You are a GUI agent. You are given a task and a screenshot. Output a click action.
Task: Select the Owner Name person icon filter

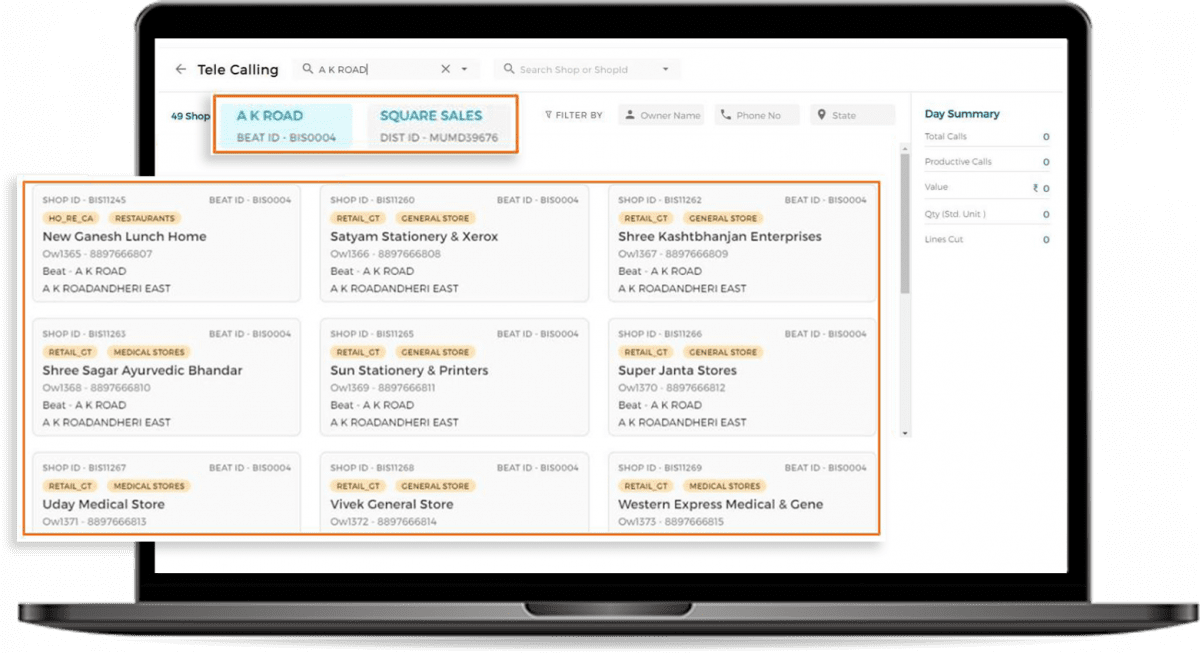click(x=628, y=115)
